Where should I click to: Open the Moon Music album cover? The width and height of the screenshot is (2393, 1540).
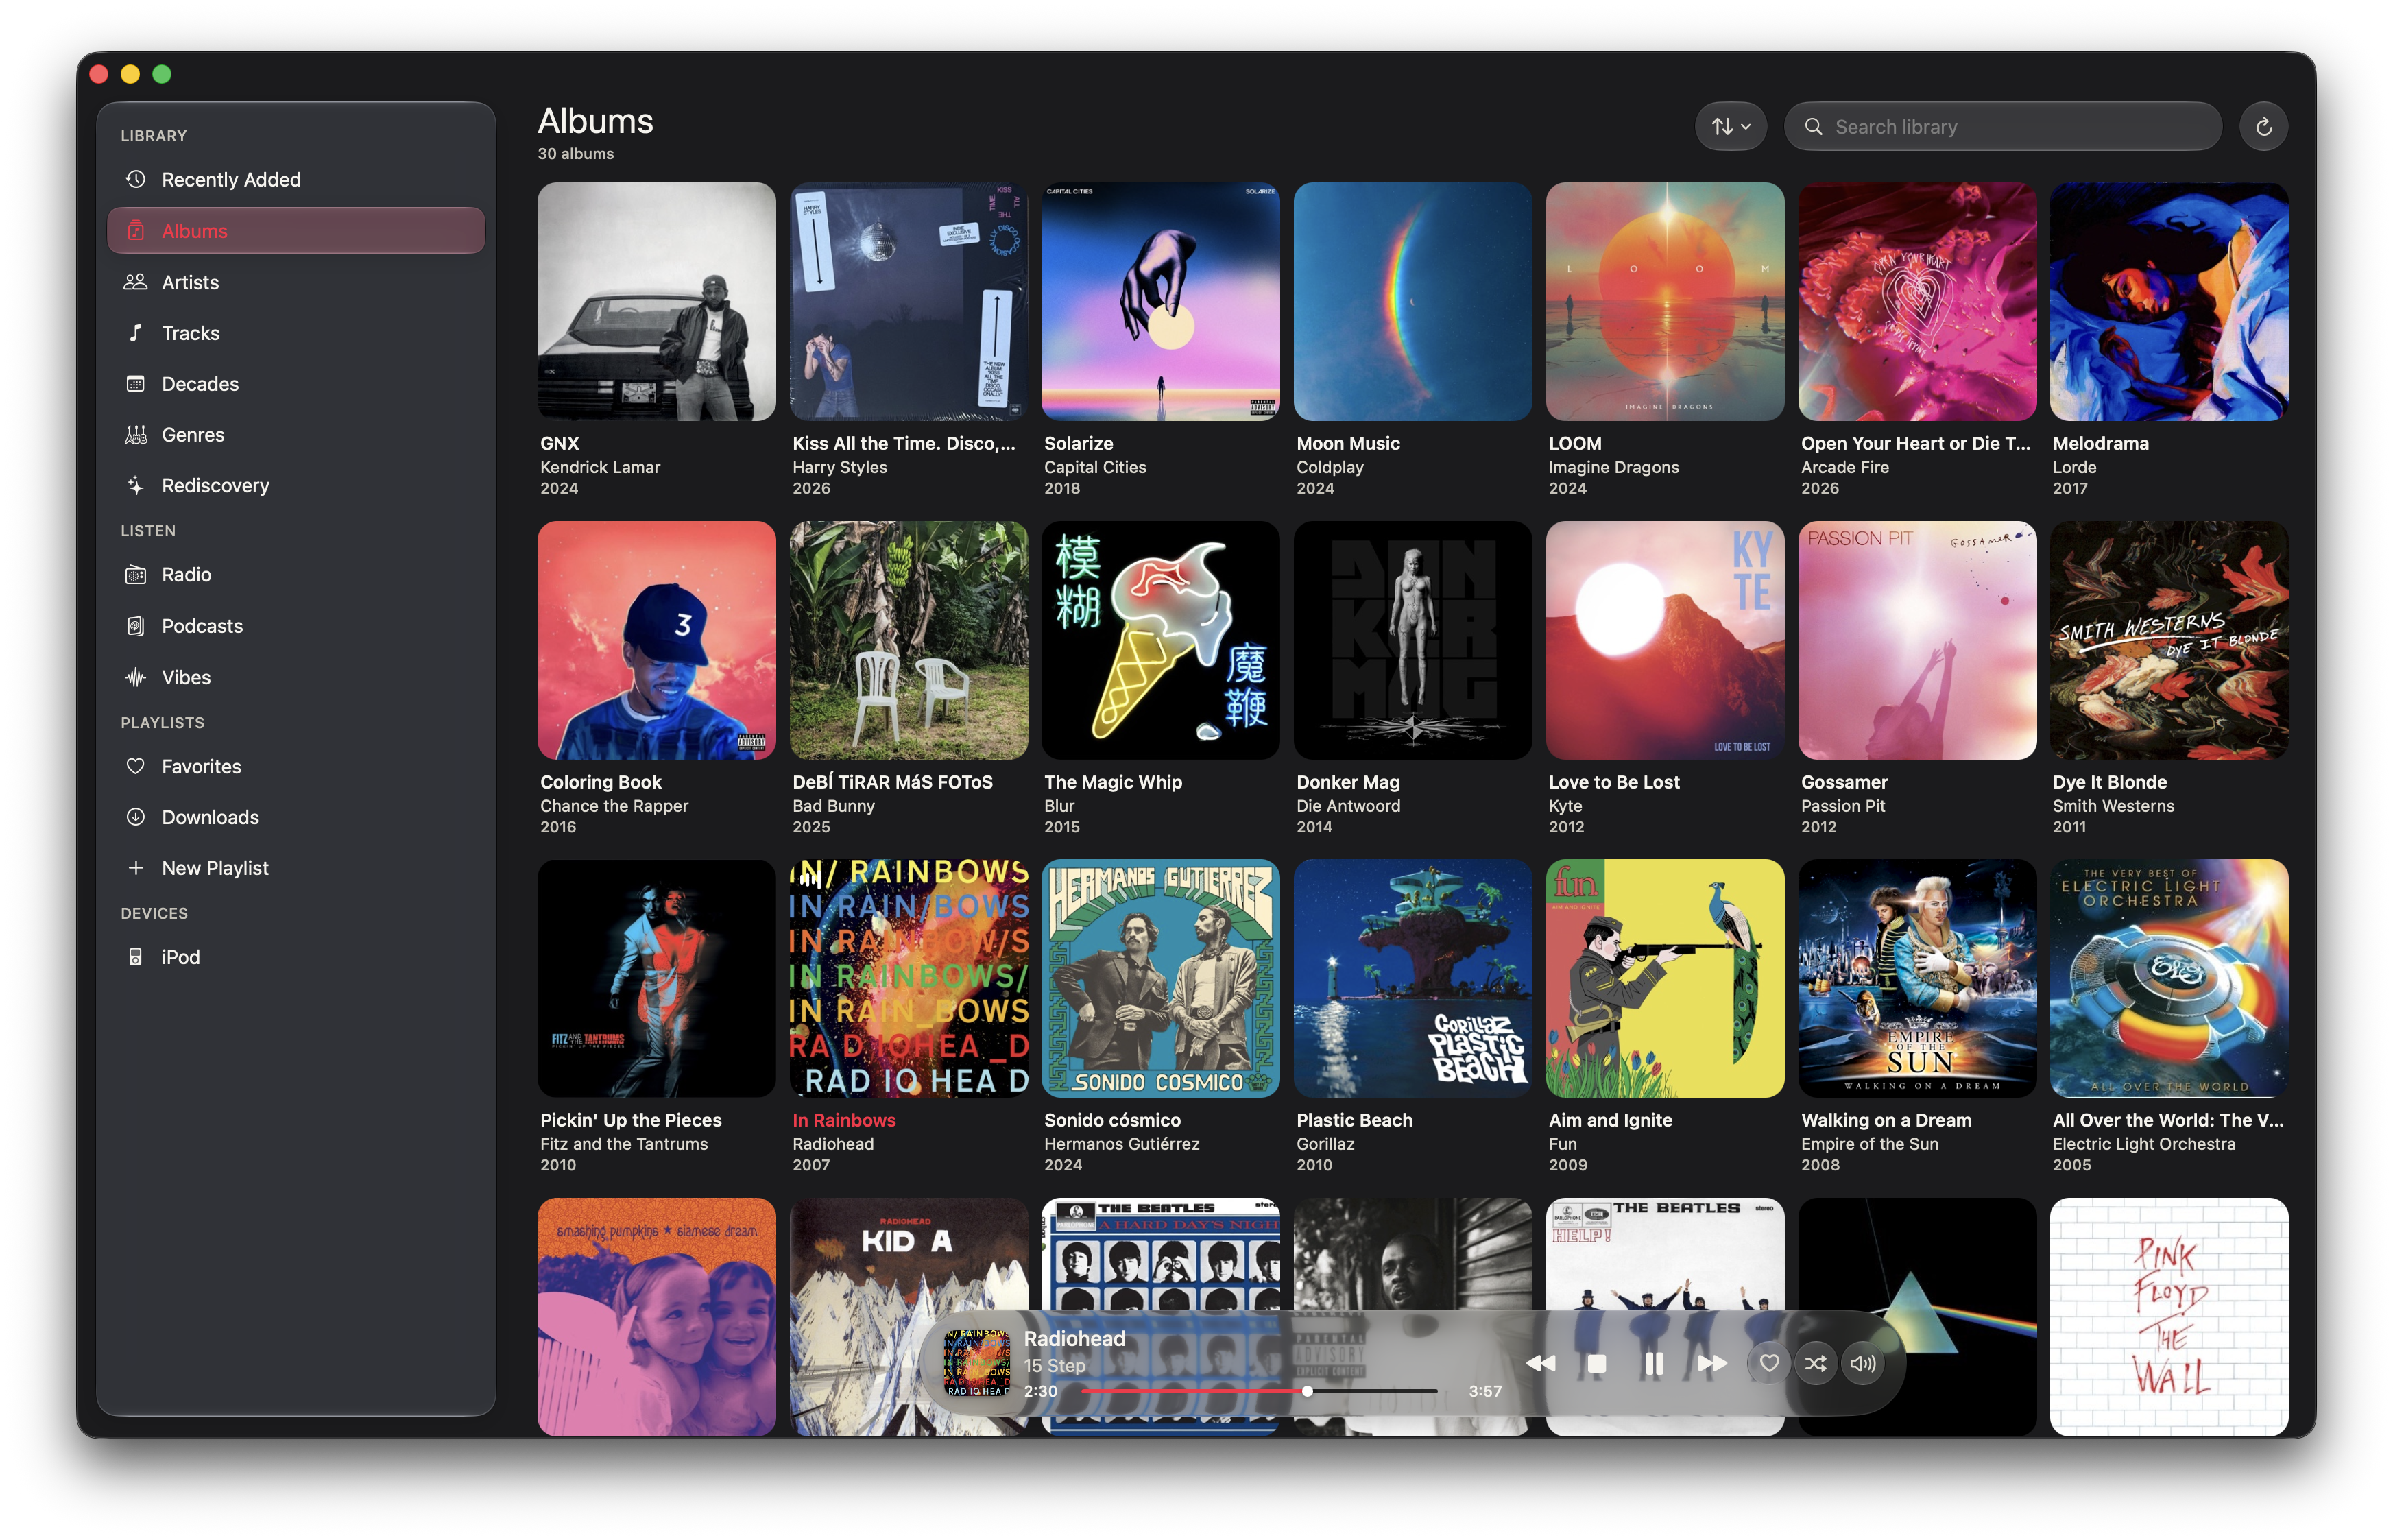pos(1412,301)
